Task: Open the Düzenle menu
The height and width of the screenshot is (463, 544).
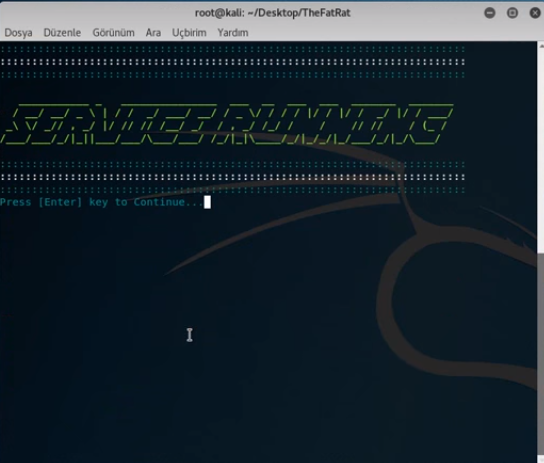Action: click(62, 33)
